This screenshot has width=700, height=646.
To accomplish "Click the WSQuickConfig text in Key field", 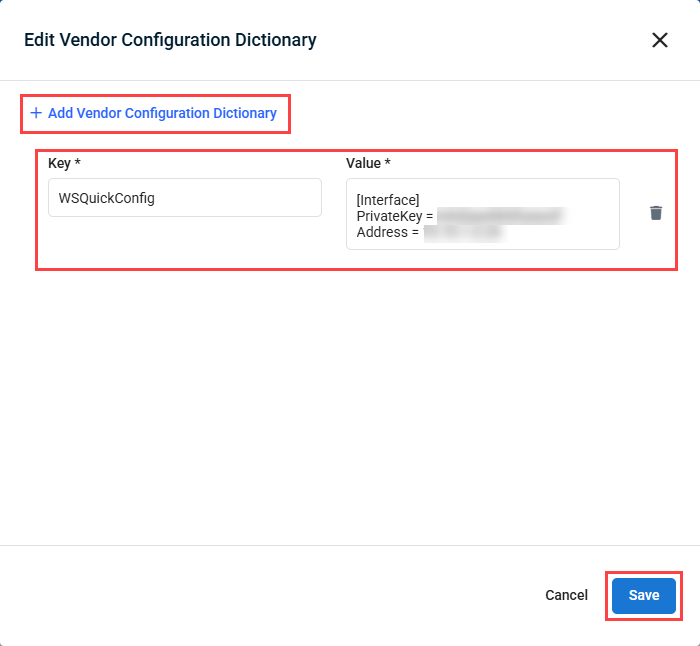I will click(x=107, y=198).
